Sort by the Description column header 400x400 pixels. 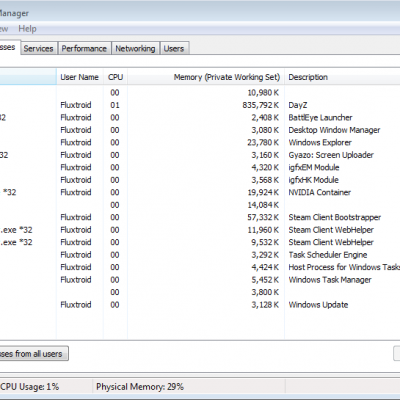click(x=342, y=77)
